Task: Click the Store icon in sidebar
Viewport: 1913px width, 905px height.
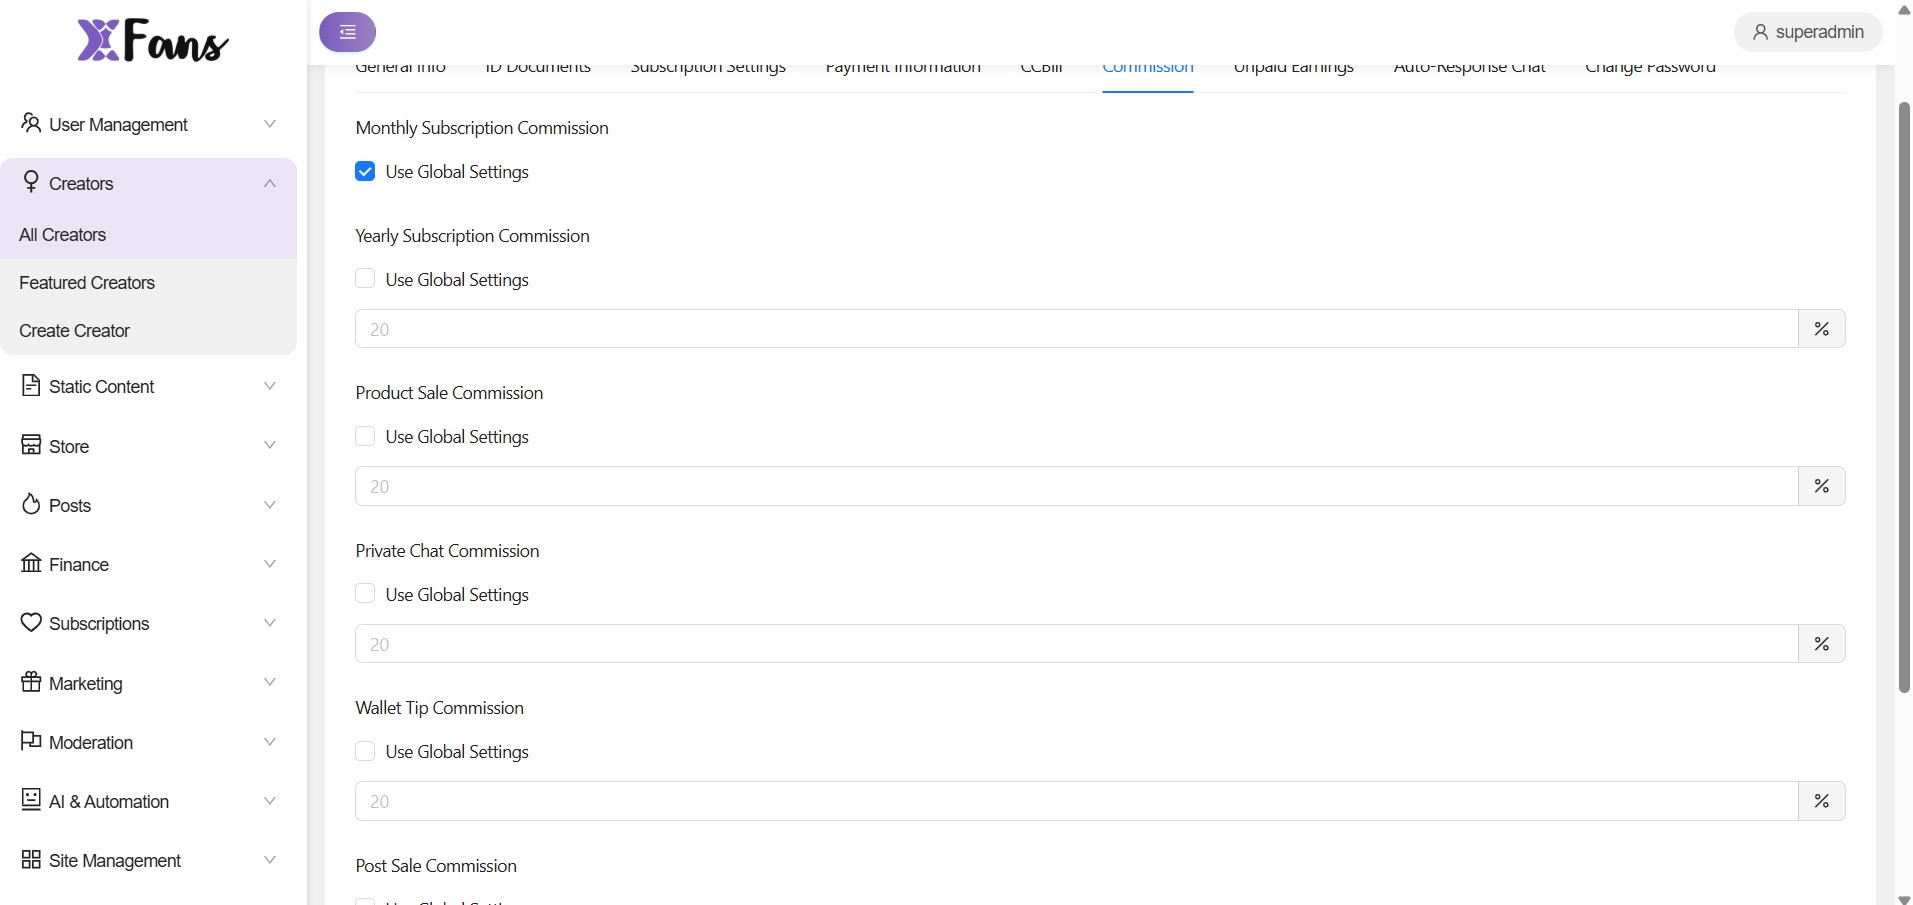Action: click(31, 445)
